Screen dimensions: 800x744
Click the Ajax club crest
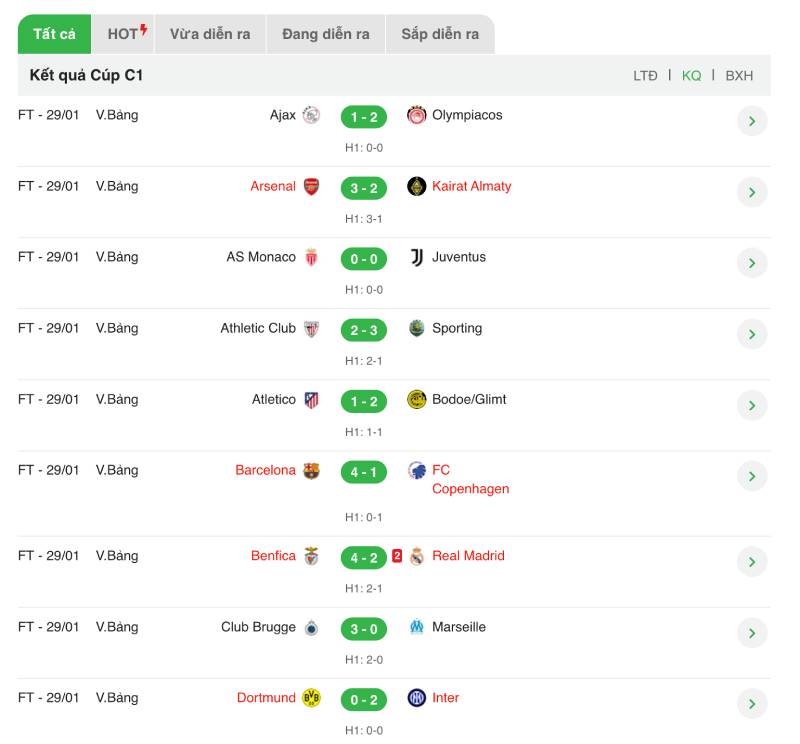[x=311, y=115]
